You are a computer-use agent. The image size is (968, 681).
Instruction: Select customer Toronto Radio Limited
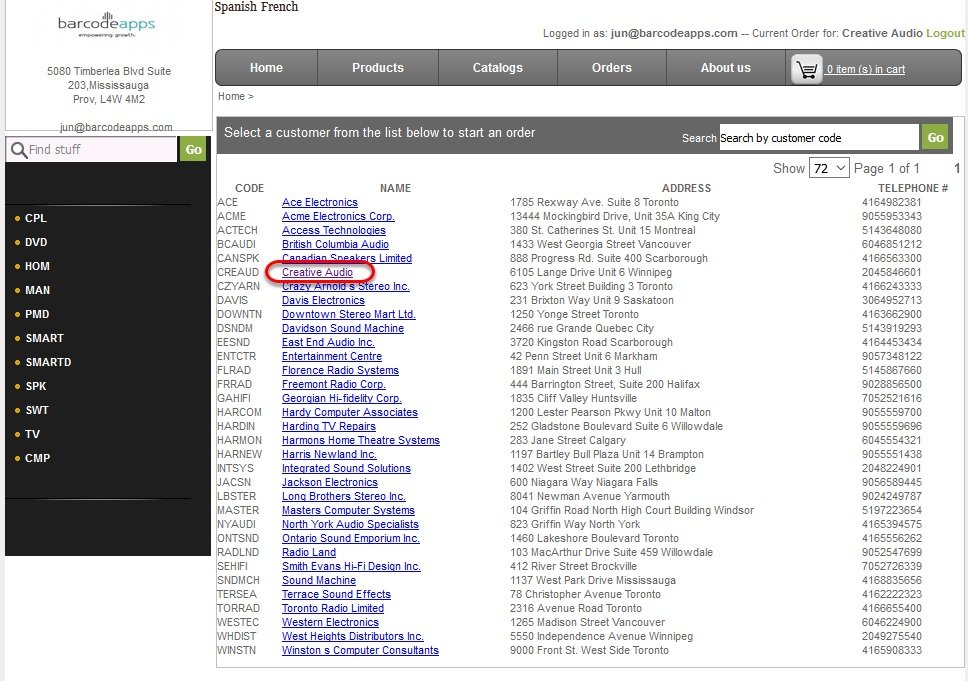(x=333, y=608)
